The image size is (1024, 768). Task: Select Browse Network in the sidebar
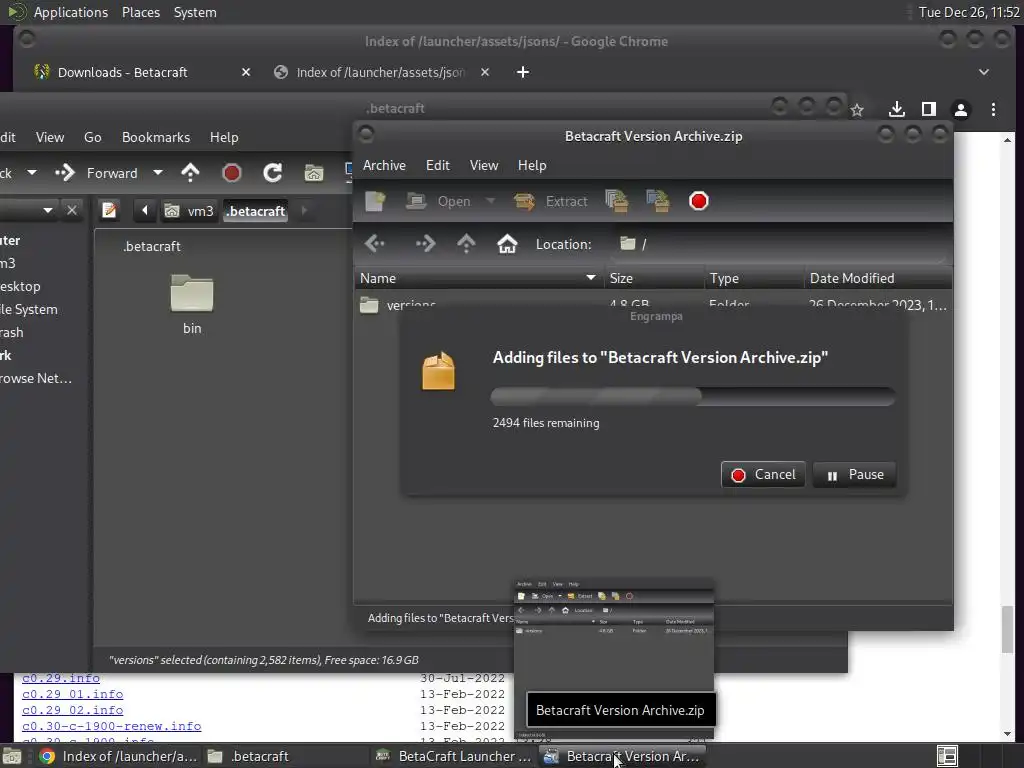tap(36, 378)
